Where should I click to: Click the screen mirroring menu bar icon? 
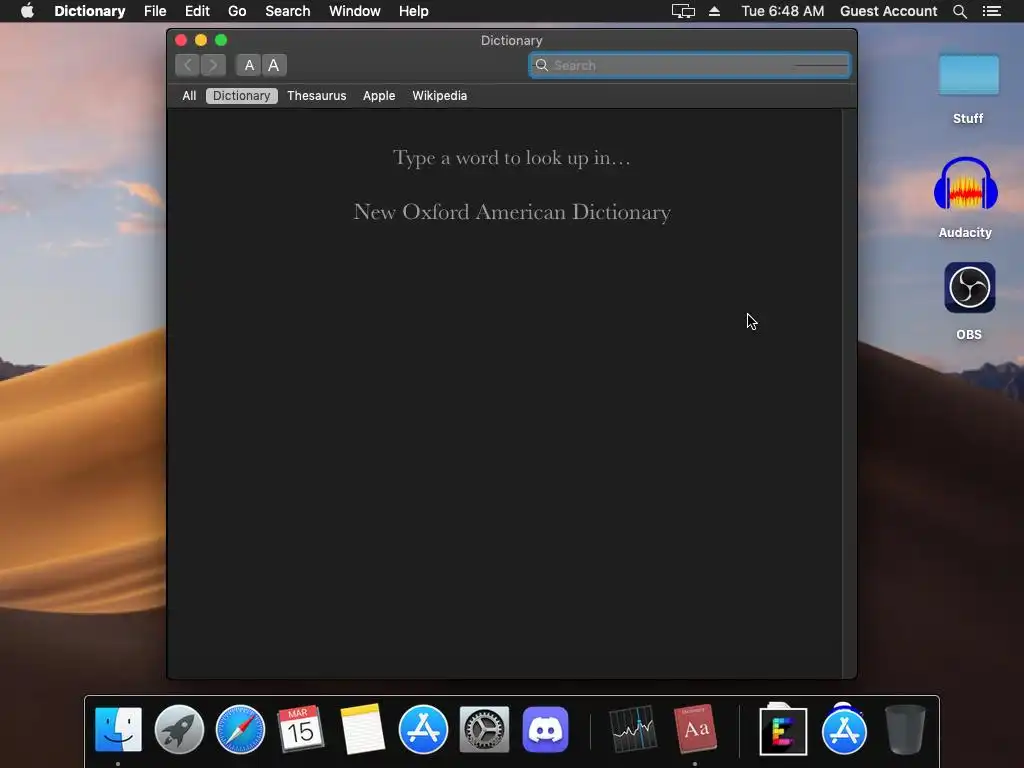pos(683,11)
